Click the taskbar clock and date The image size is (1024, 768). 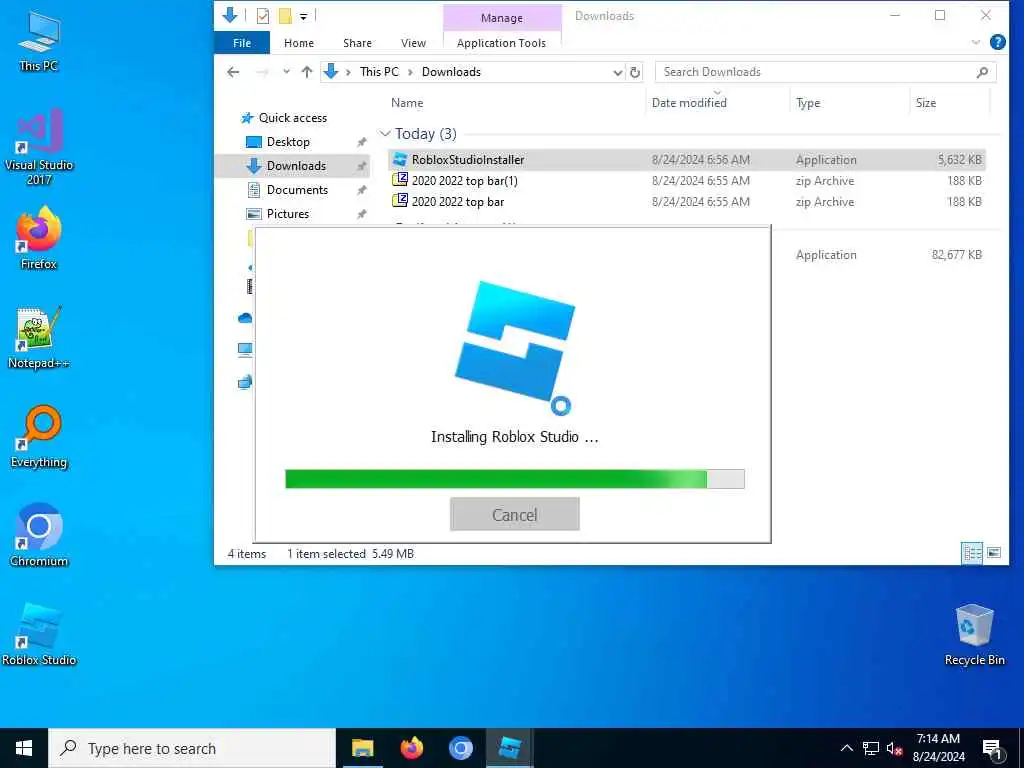point(938,748)
